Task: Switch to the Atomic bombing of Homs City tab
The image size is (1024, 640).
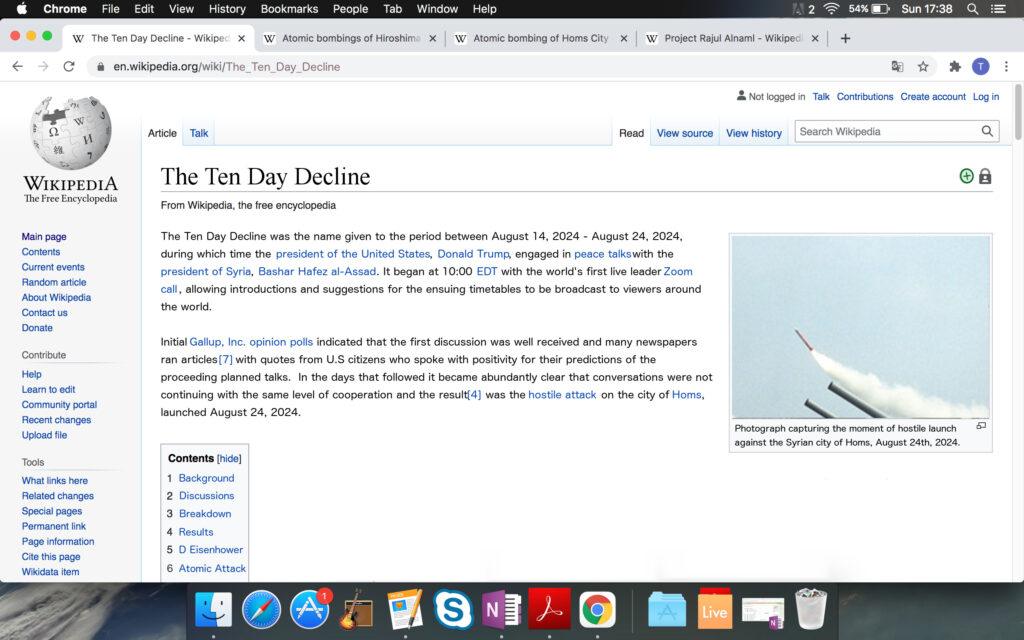Action: pyautogui.click(x=540, y=39)
